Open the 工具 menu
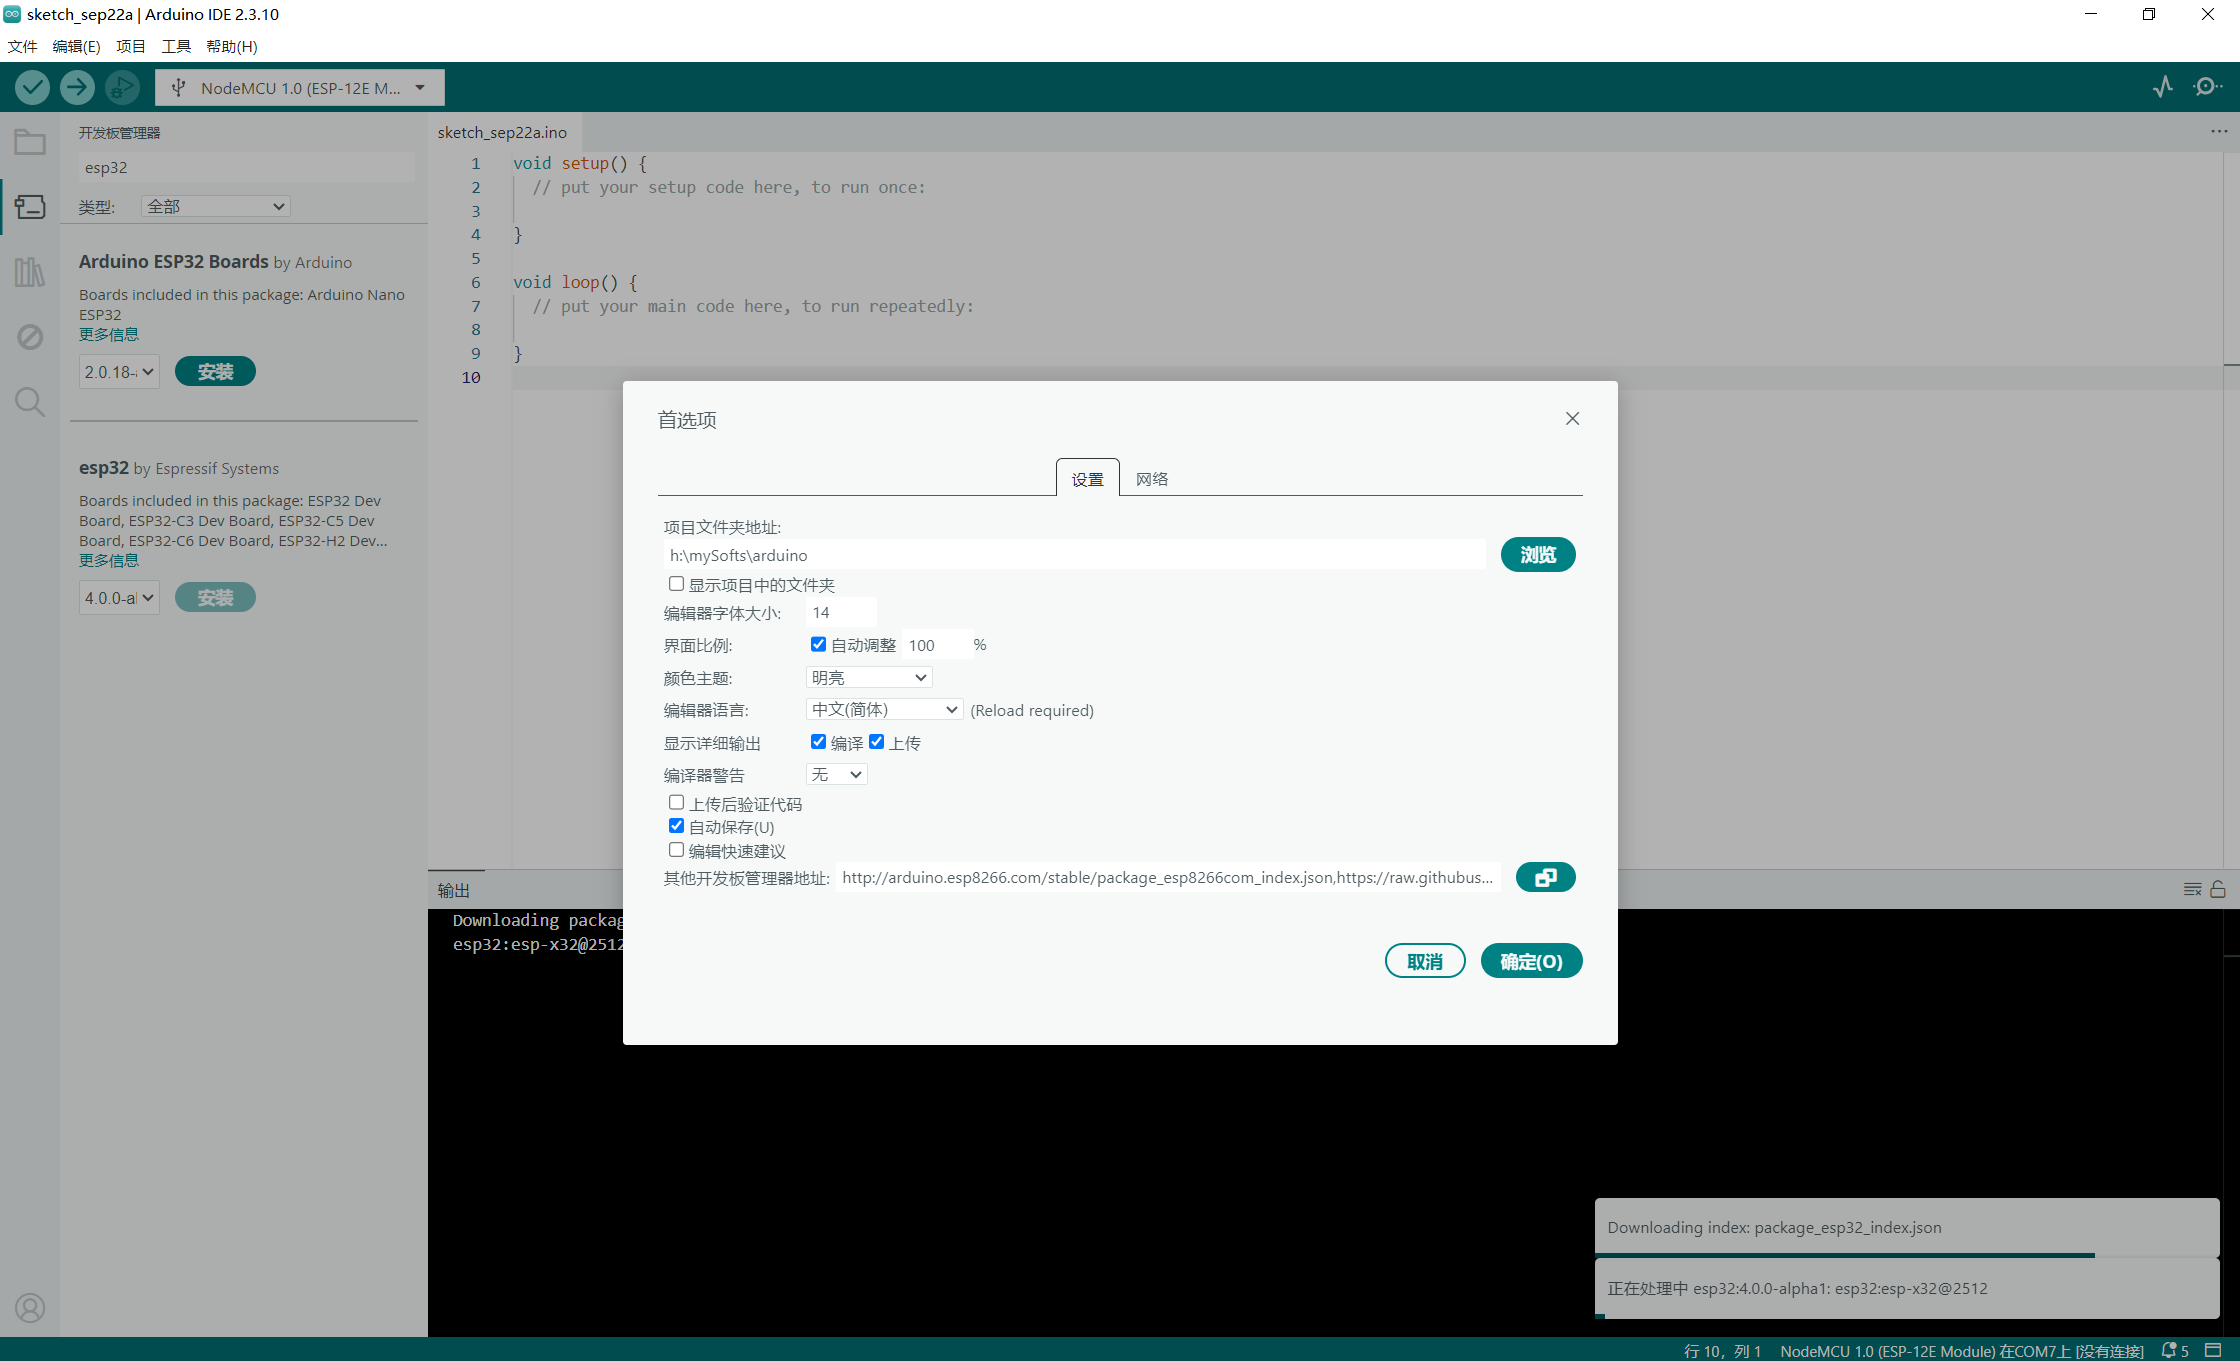Viewport: 2240px width, 1361px height. [176, 46]
